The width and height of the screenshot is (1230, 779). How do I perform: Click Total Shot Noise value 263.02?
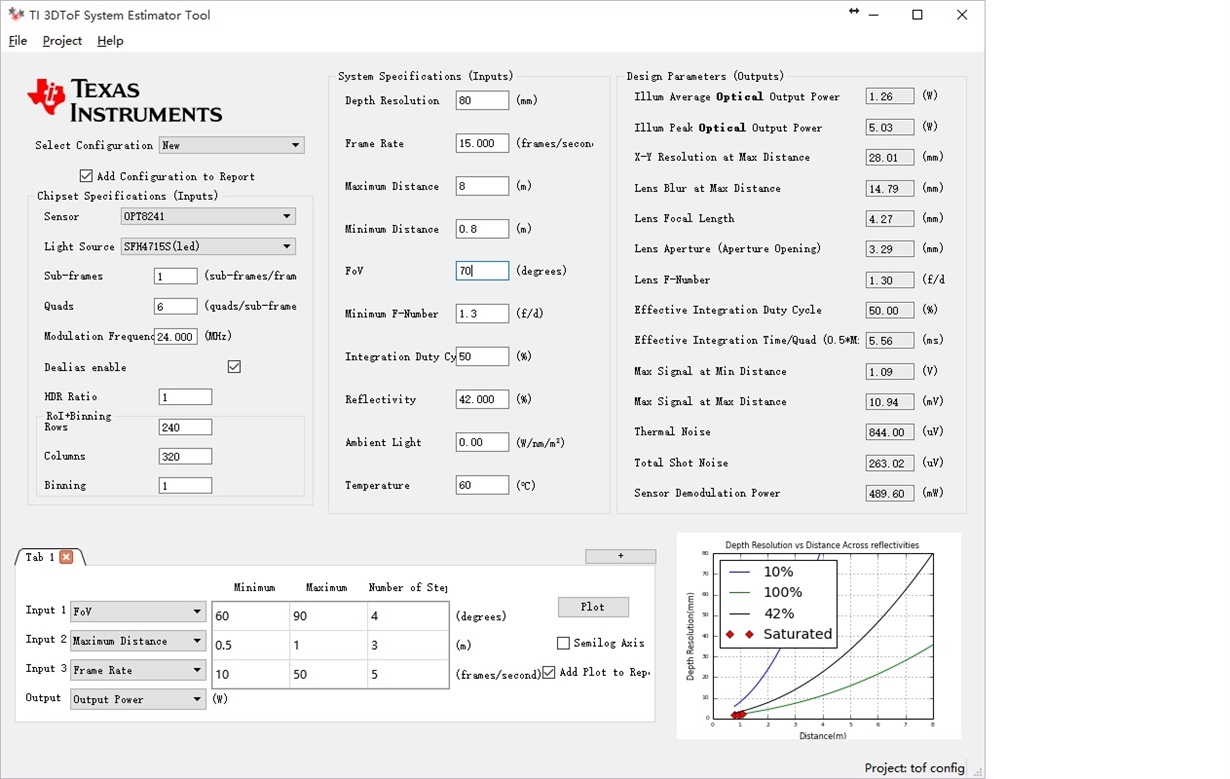coord(890,463)
